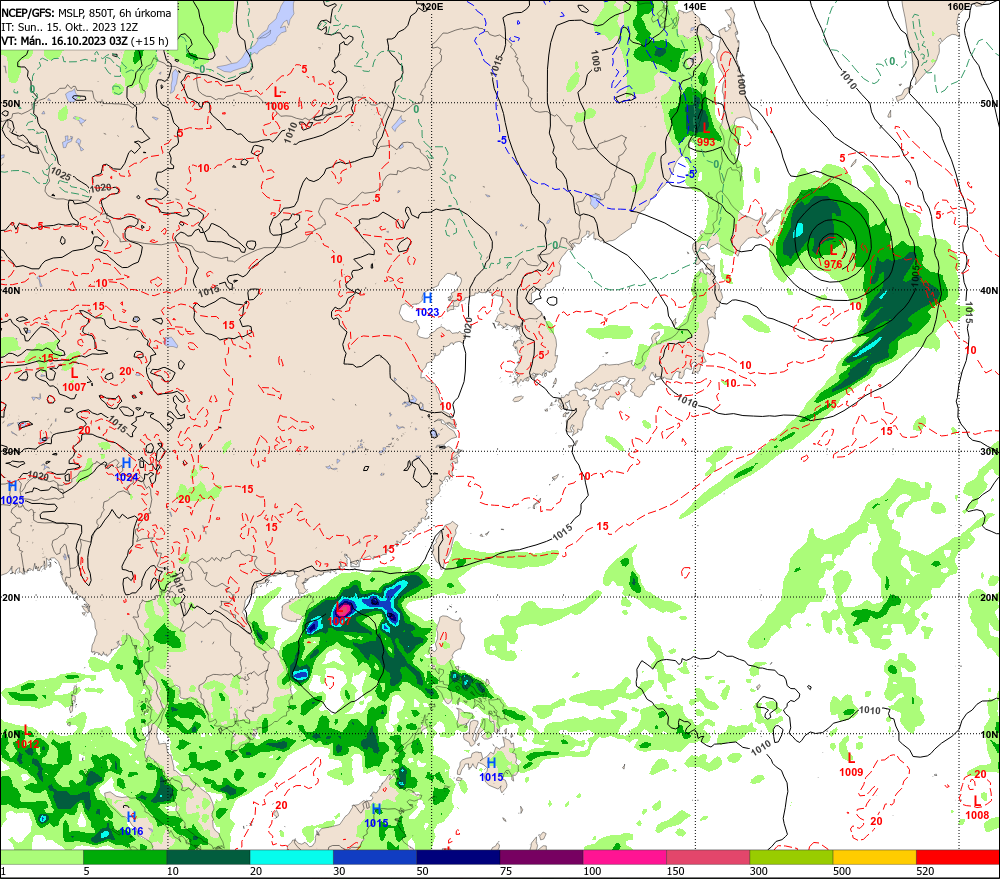This screenshot has height=879, width=1000.
Task: Choose the magenta 100–150 legend swatch
Action: click(x=625, y=857)
